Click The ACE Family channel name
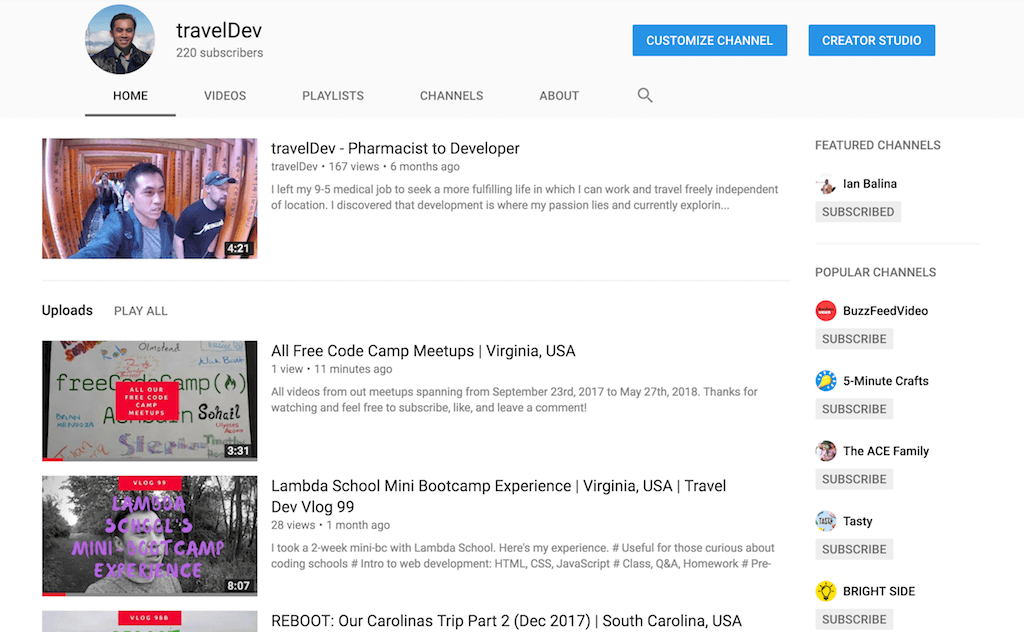Screen dimensions: 1024x632 pyautogui.click(x=886, y=450)
